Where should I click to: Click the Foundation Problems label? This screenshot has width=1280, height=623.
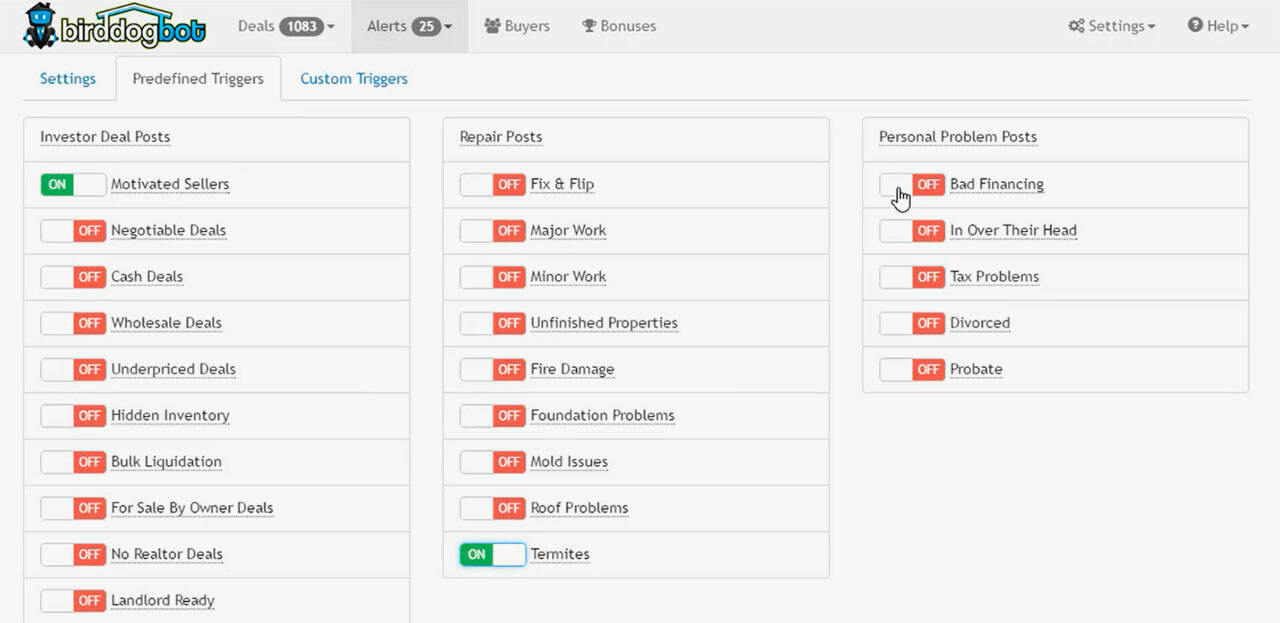pos(602,415)
